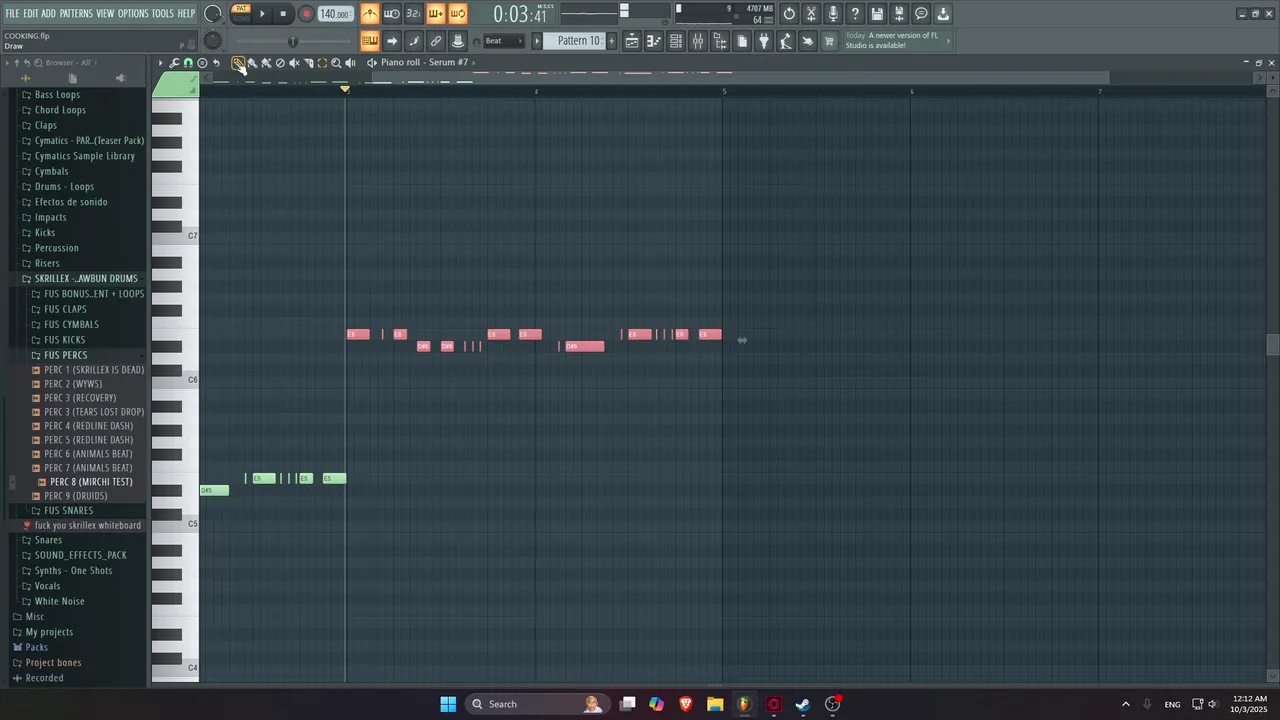The height and width of the screenshot is (720, 1280).
Task: Open the Piano roll window button
Action: pos(653,41)
